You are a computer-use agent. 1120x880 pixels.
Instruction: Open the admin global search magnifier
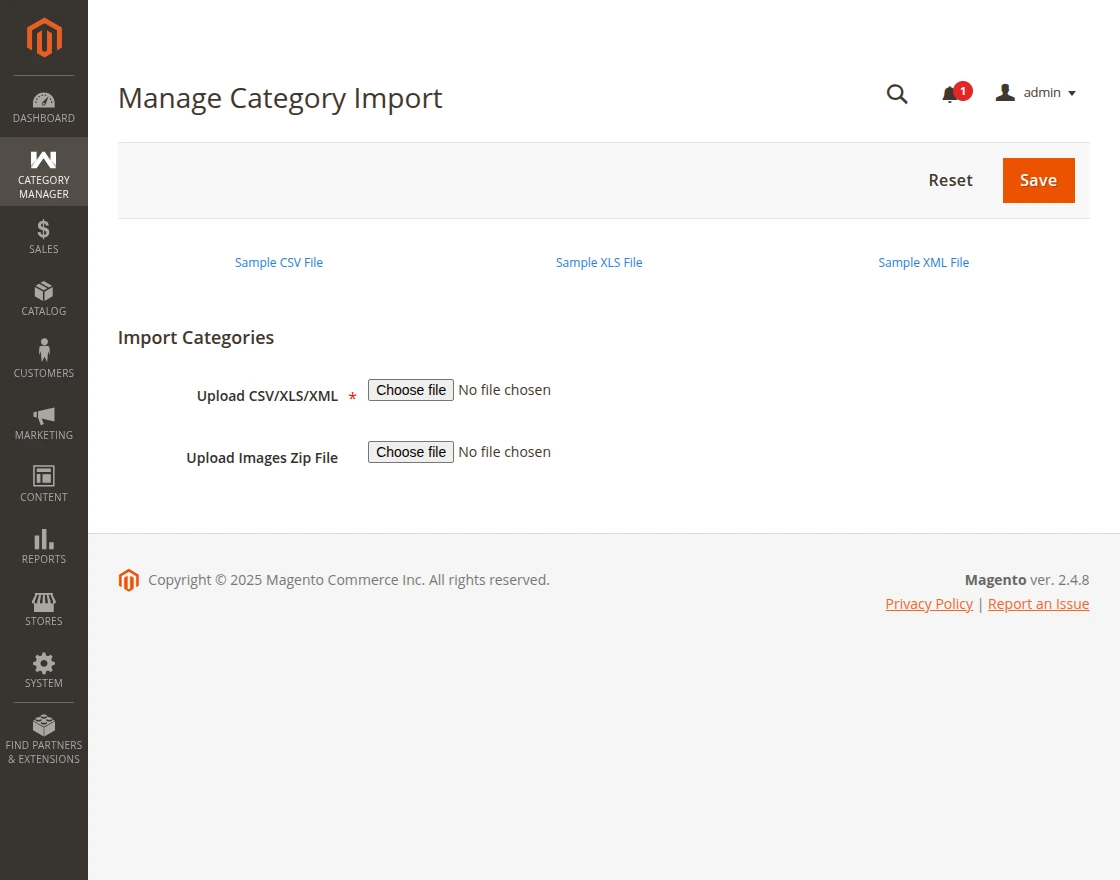[x=896, y=94]
